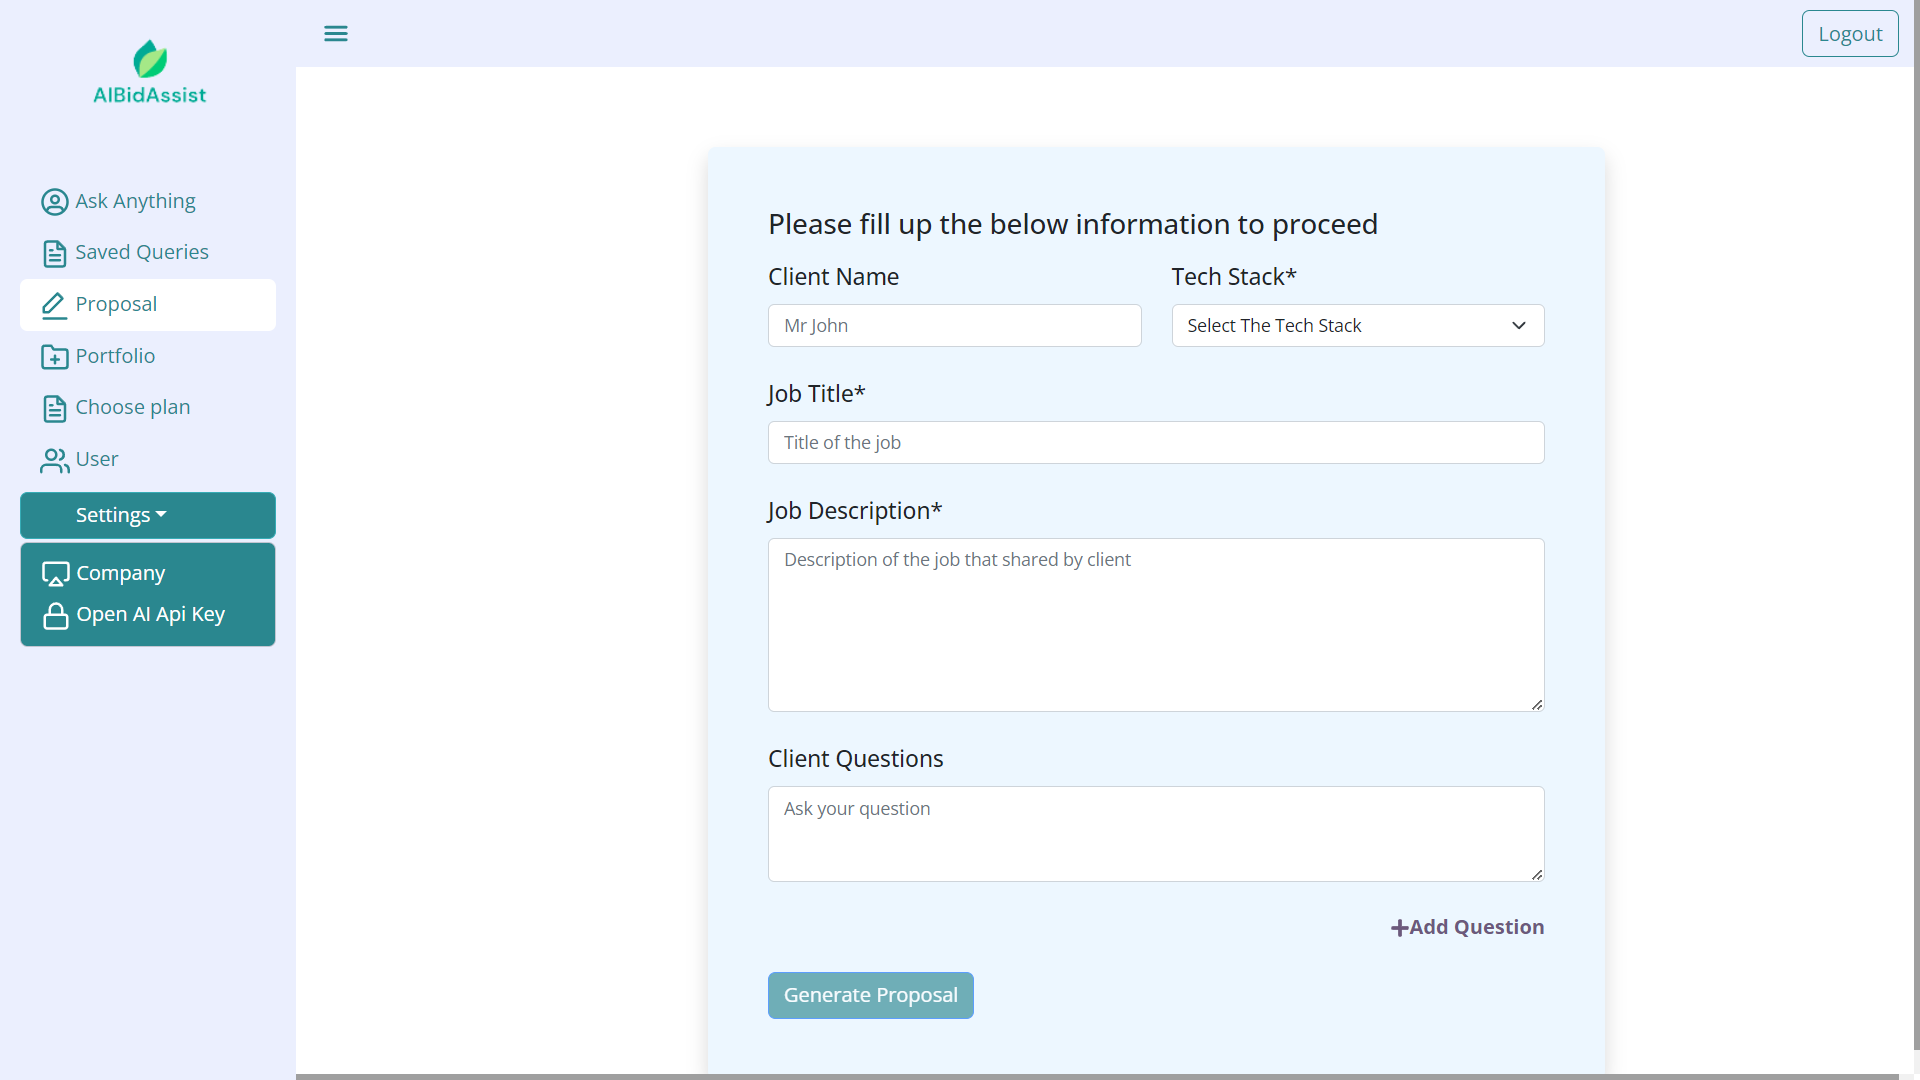
Task: Open the Select The Tech Stack dropdown
Action: pyautogui.click(x=1358, y=326)
